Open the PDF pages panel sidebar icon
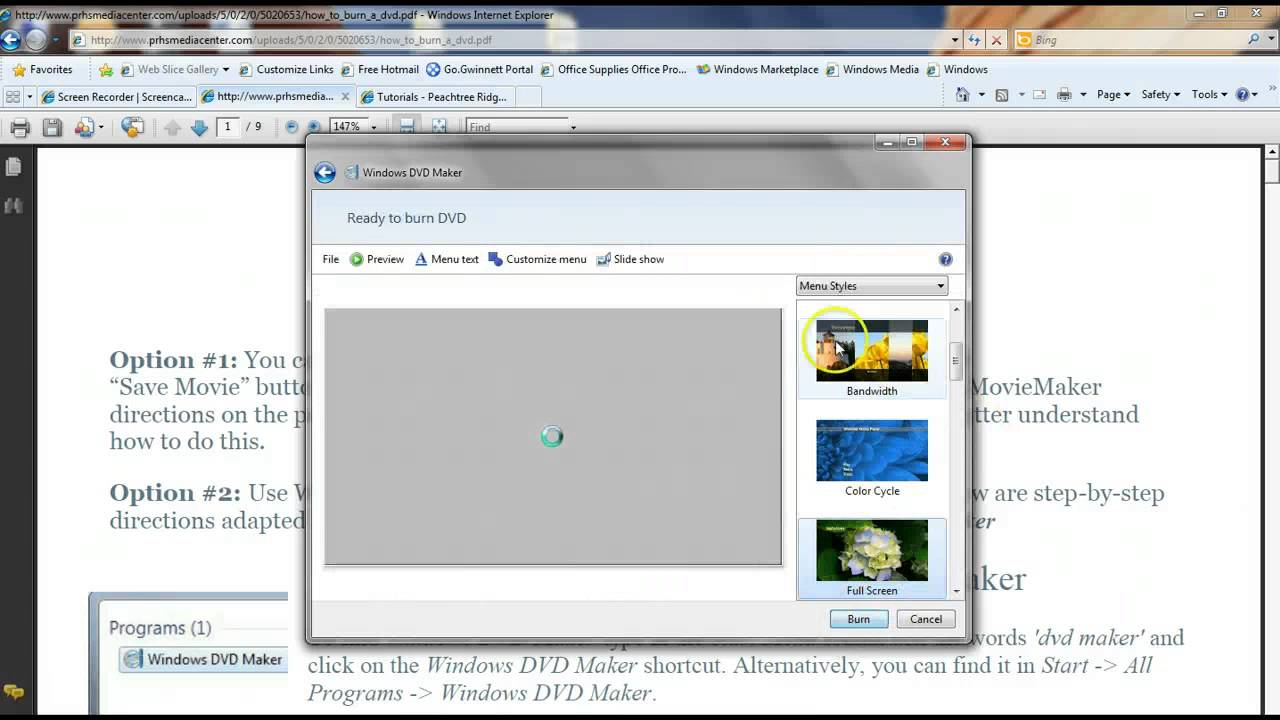Image resolution: width=1280 pixels, height=720 pixels. pos(13,167)
